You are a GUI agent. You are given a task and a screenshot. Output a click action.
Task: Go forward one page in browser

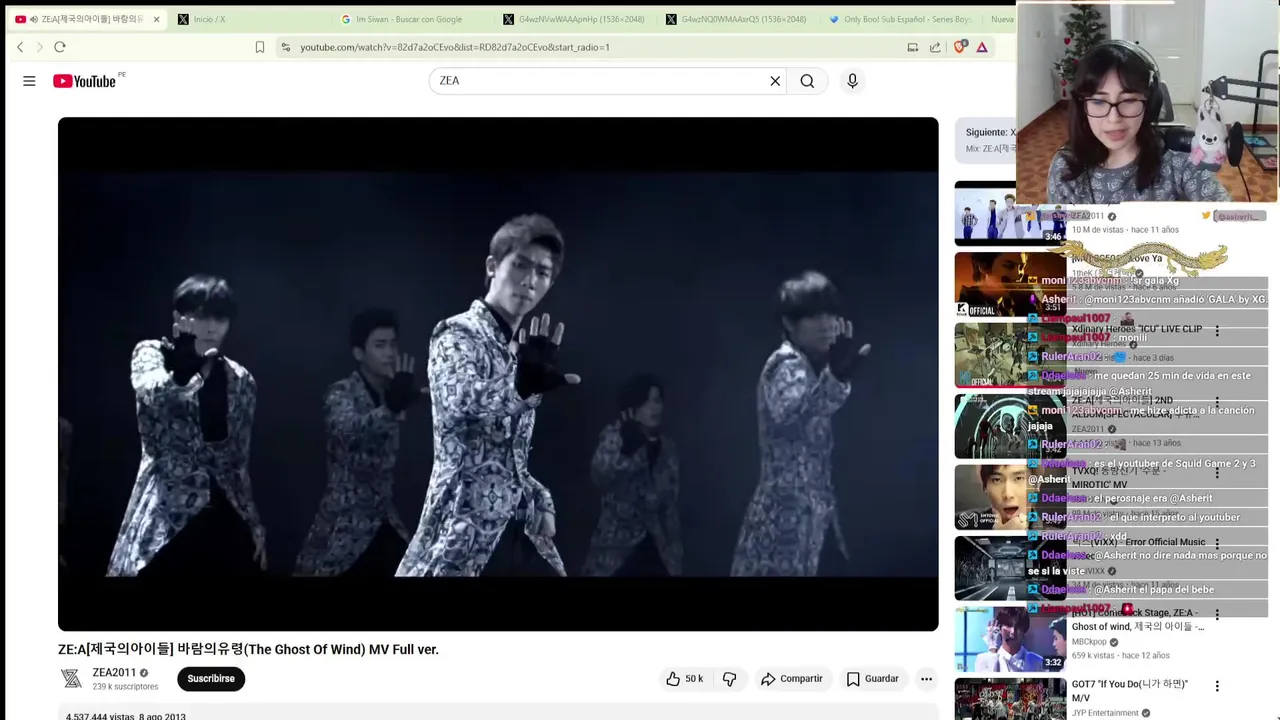pos(40,47)
